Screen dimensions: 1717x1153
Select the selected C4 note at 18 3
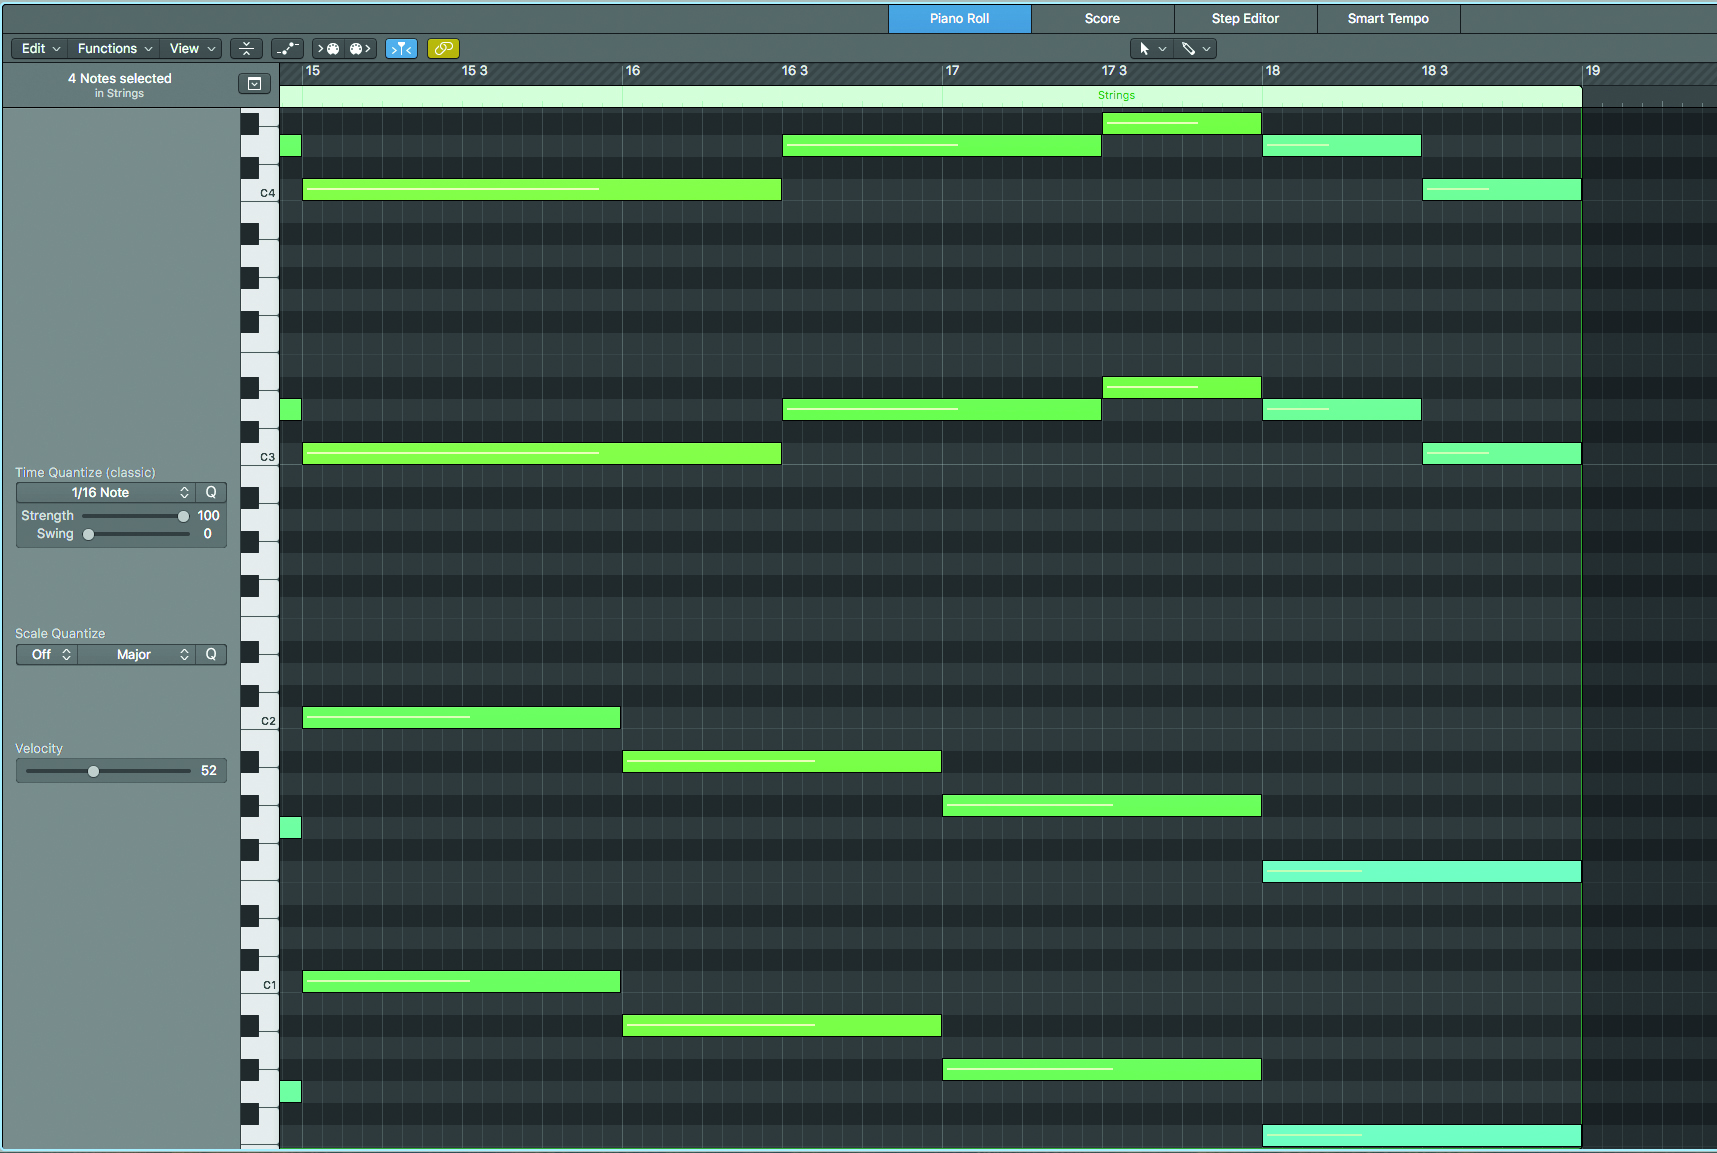pos(1502,189)
